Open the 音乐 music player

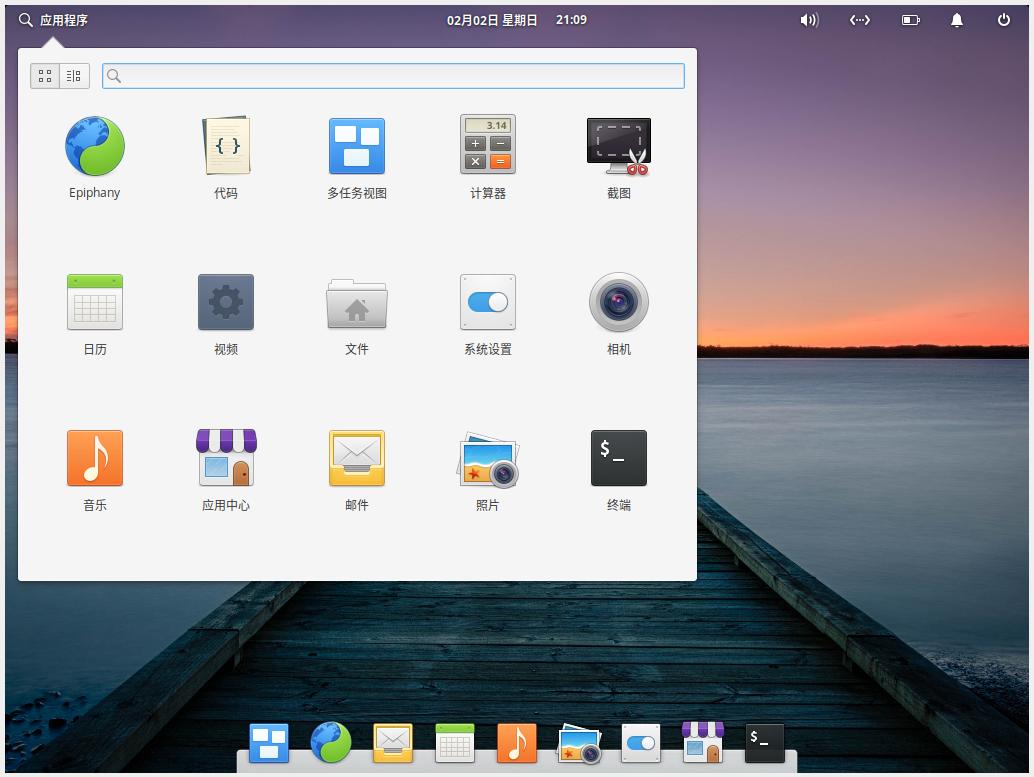94,457
